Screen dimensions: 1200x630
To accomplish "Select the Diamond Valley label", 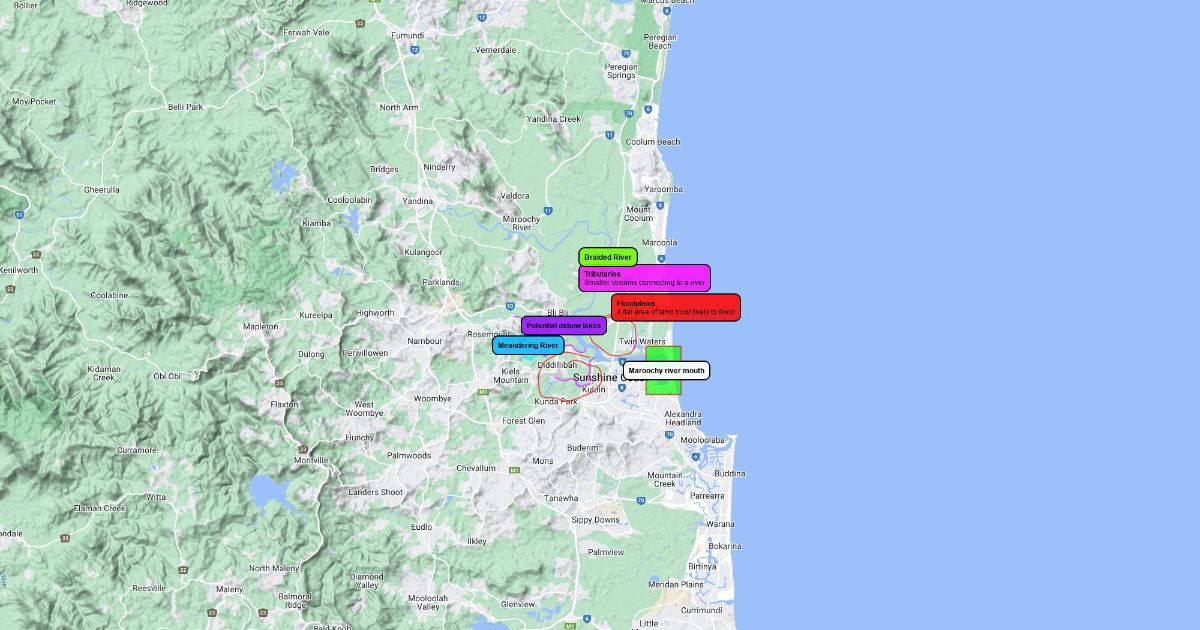I will pos(366,581).
